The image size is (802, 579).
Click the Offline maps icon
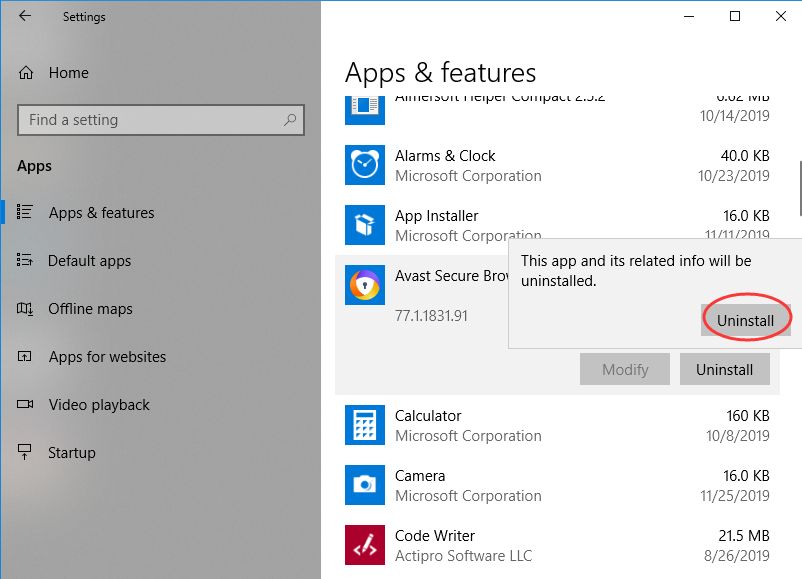pyautogui.click(x=25, y=308)
